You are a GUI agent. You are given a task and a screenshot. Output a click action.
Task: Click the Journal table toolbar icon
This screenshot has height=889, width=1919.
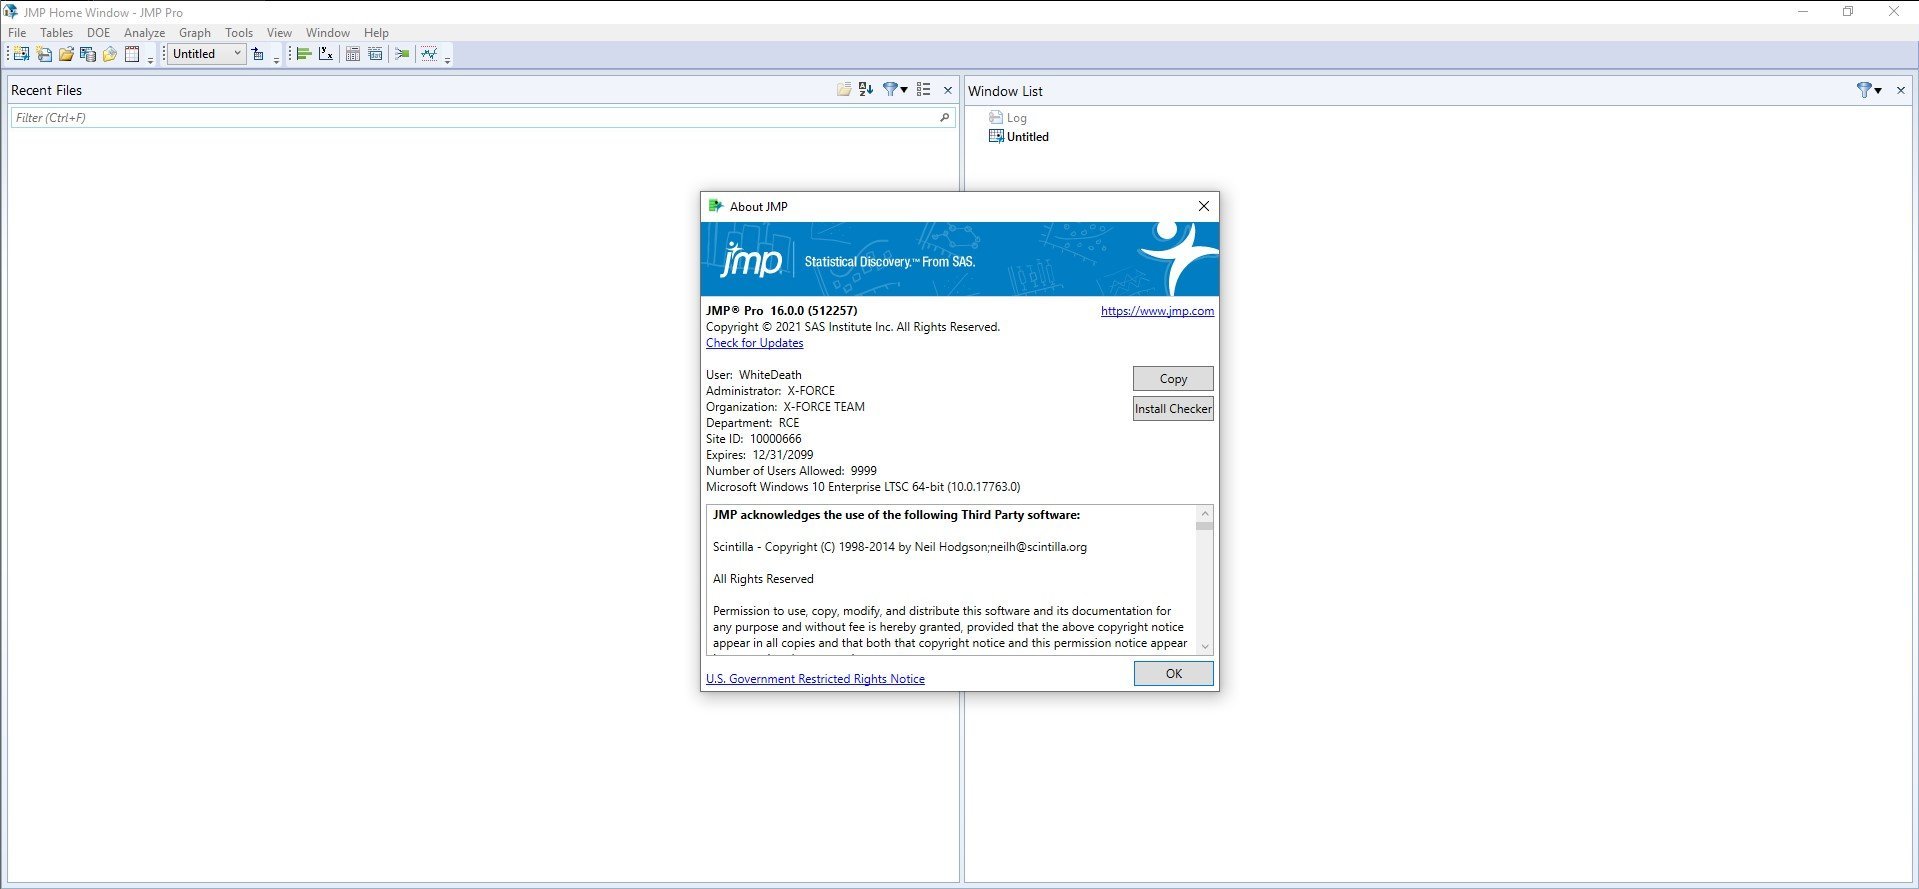132,54
